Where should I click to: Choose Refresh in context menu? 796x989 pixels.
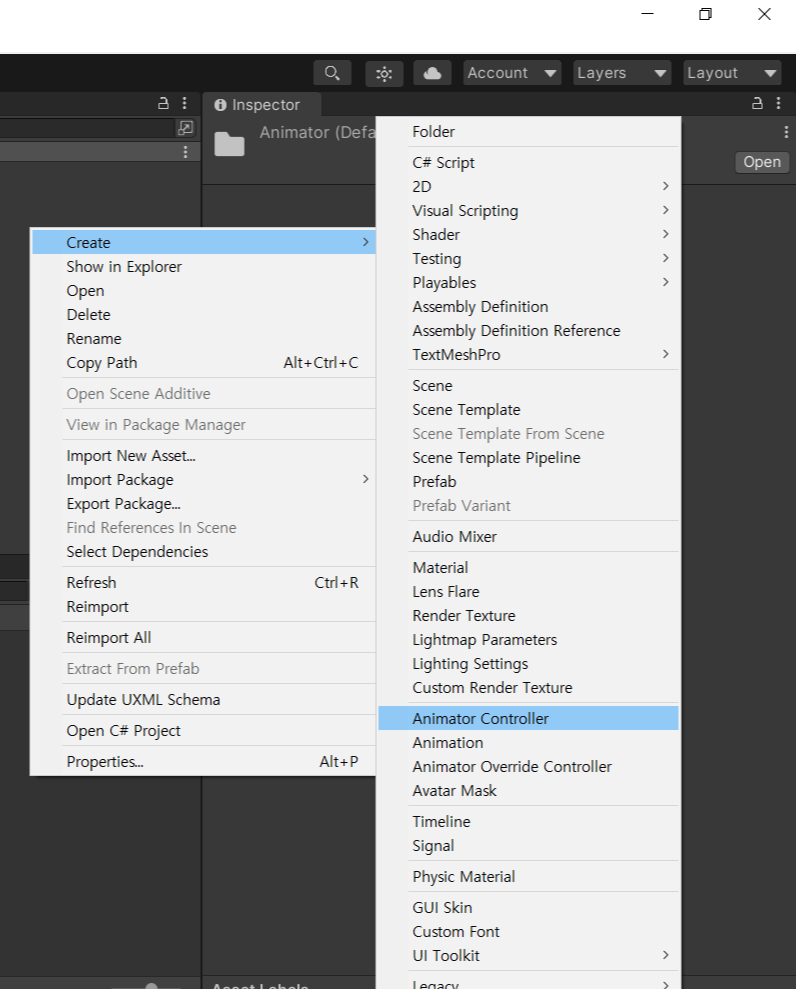(204, 583)
